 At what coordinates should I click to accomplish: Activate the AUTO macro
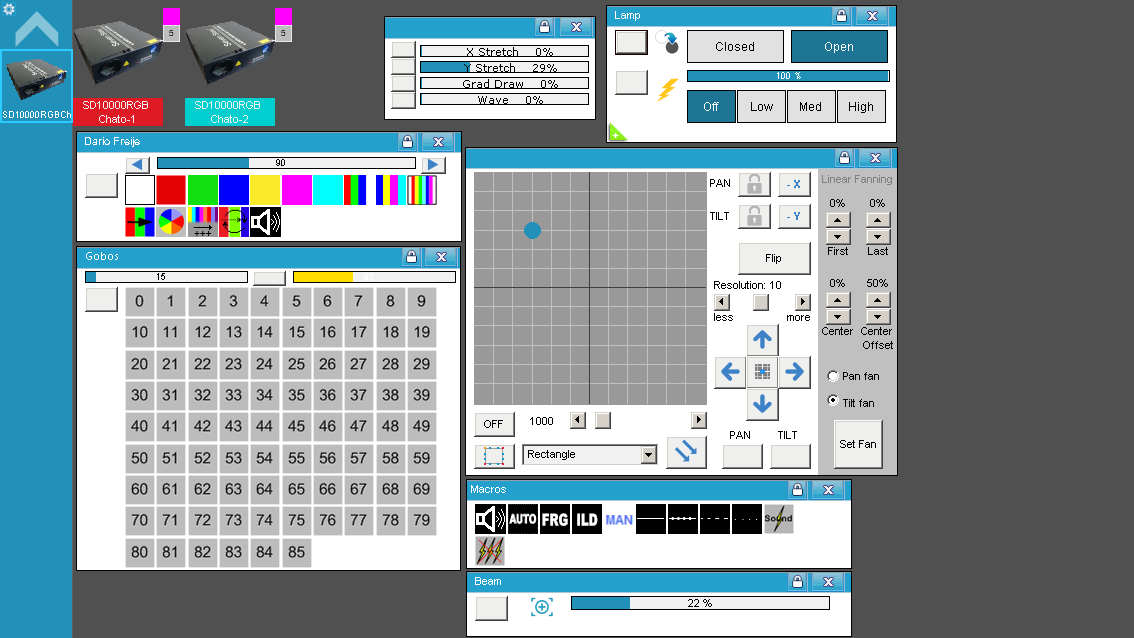522,519
